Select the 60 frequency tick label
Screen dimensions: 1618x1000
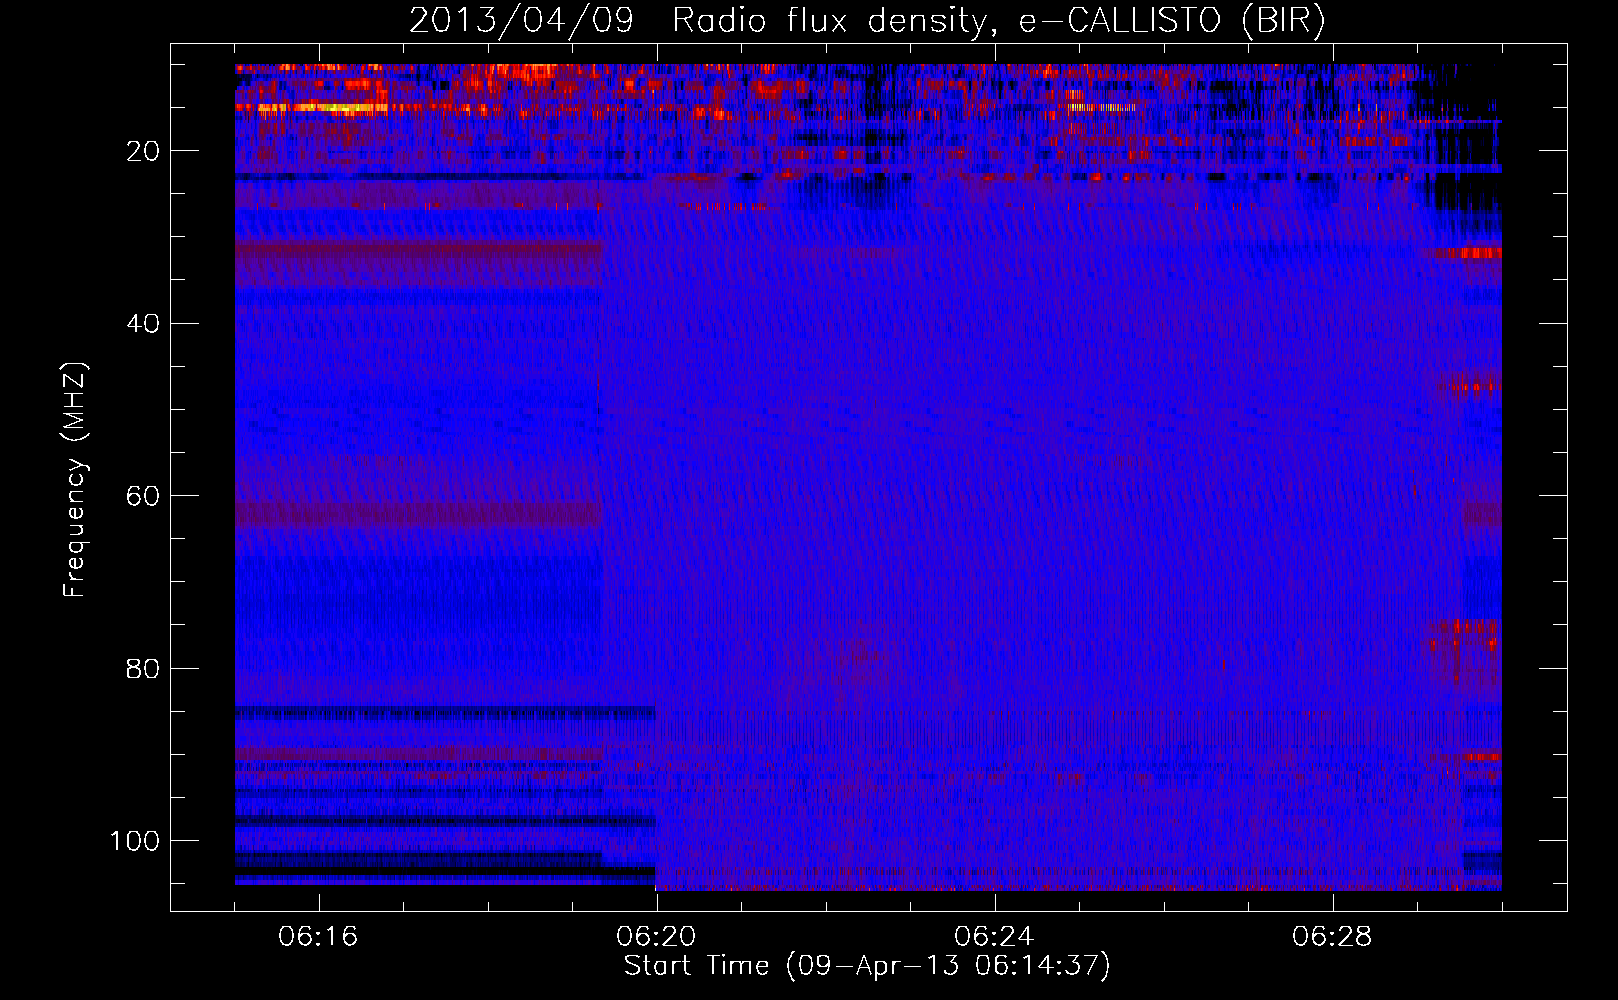143,497
